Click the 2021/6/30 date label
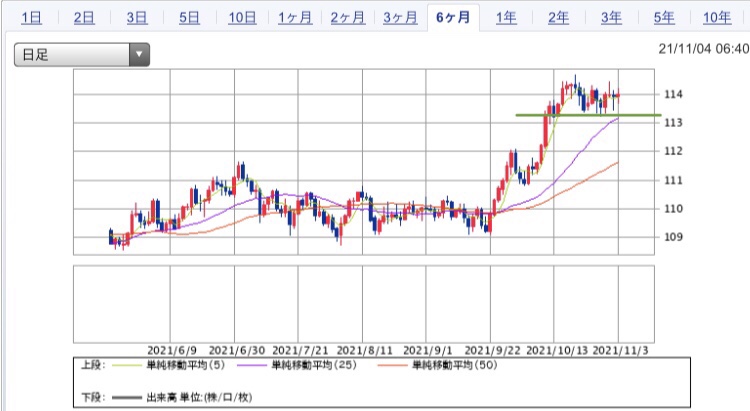The image size is (750, 411). (237, 351)
